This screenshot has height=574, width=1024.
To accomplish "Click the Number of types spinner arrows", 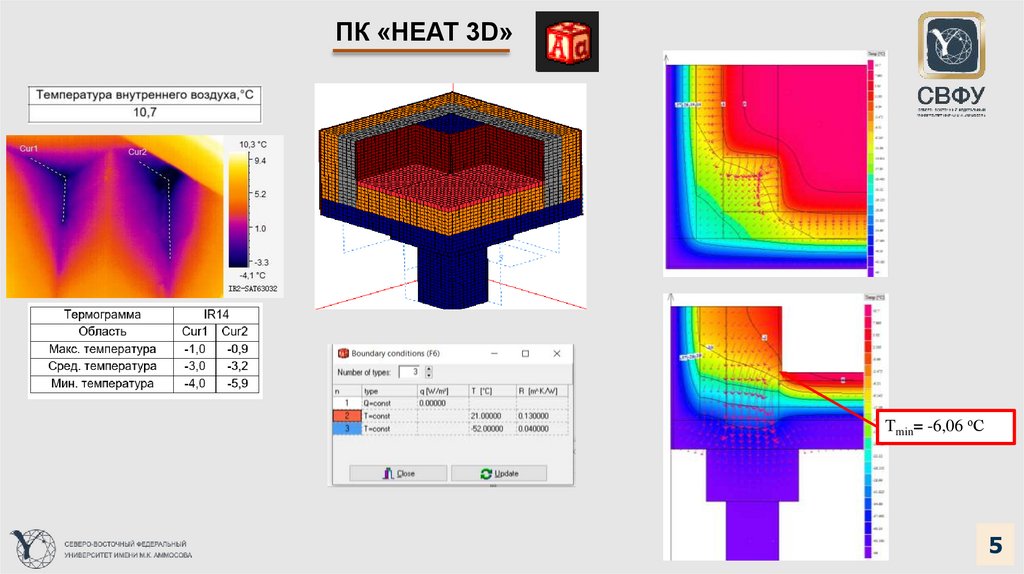I will [x=429, y=372].
